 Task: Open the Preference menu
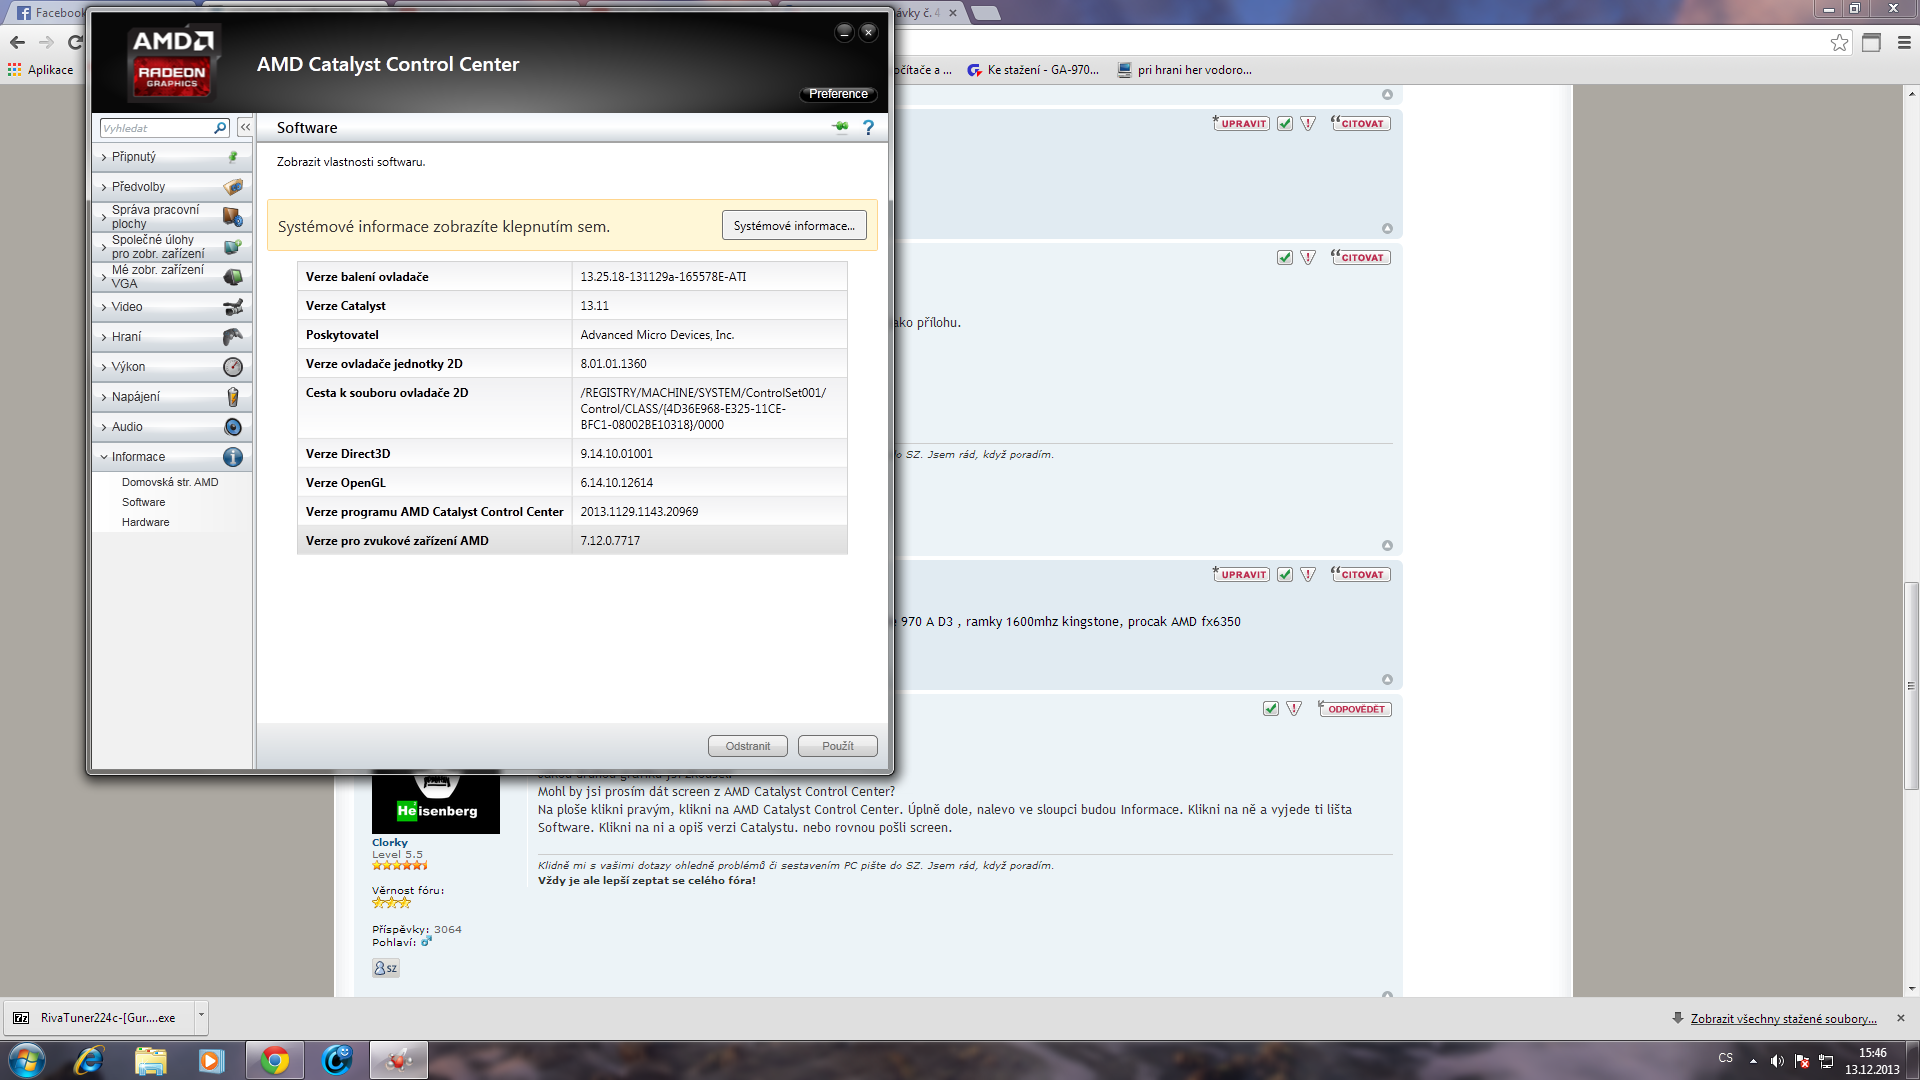click(x=838, y=94)
